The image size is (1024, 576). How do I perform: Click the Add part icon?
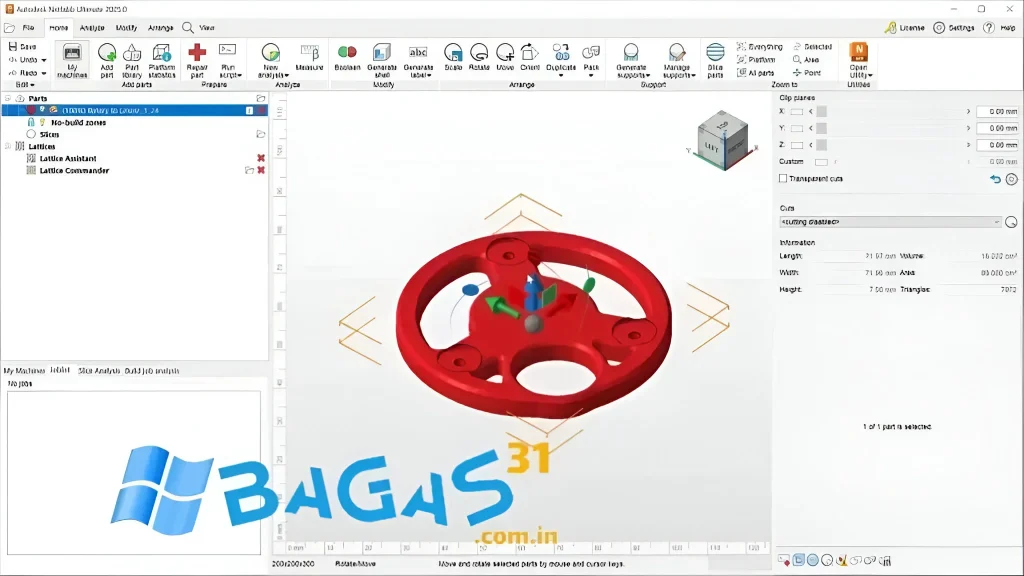click(106, 52)
